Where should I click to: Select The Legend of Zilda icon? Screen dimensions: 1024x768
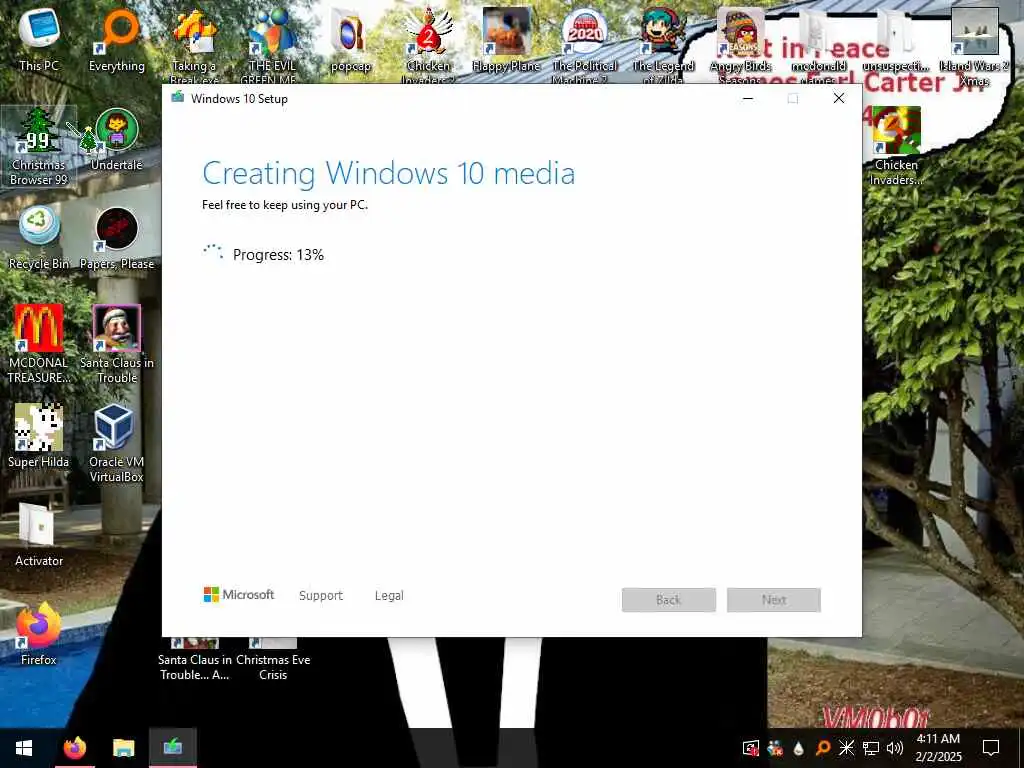point(663,44)
